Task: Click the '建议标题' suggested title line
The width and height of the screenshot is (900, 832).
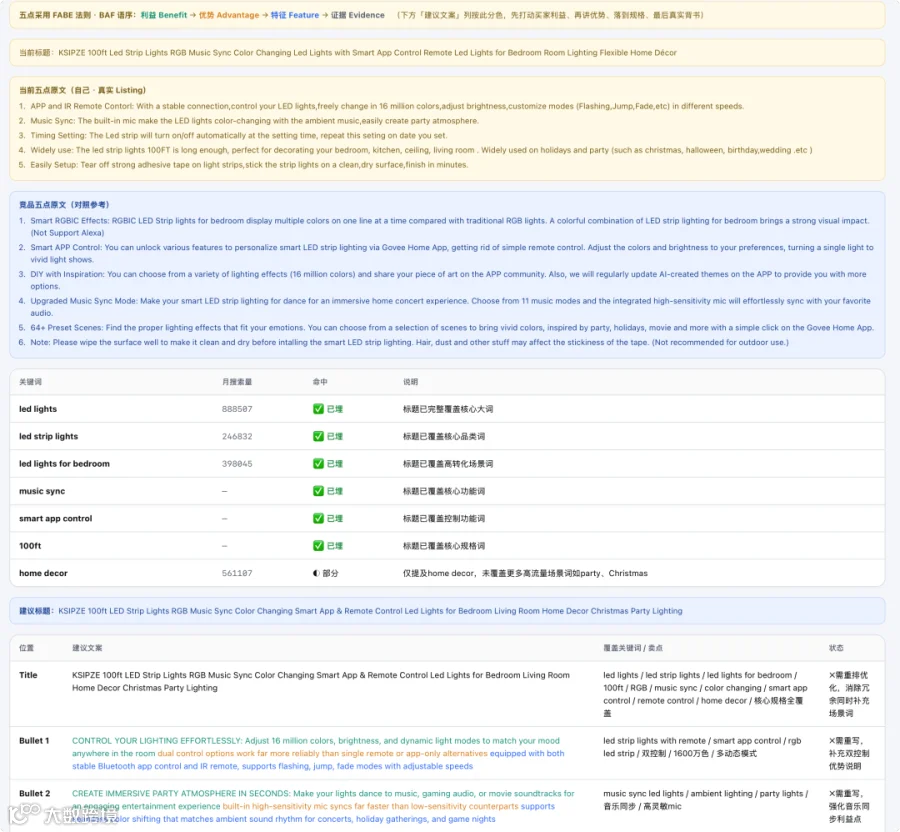Action: coord(351,611)
